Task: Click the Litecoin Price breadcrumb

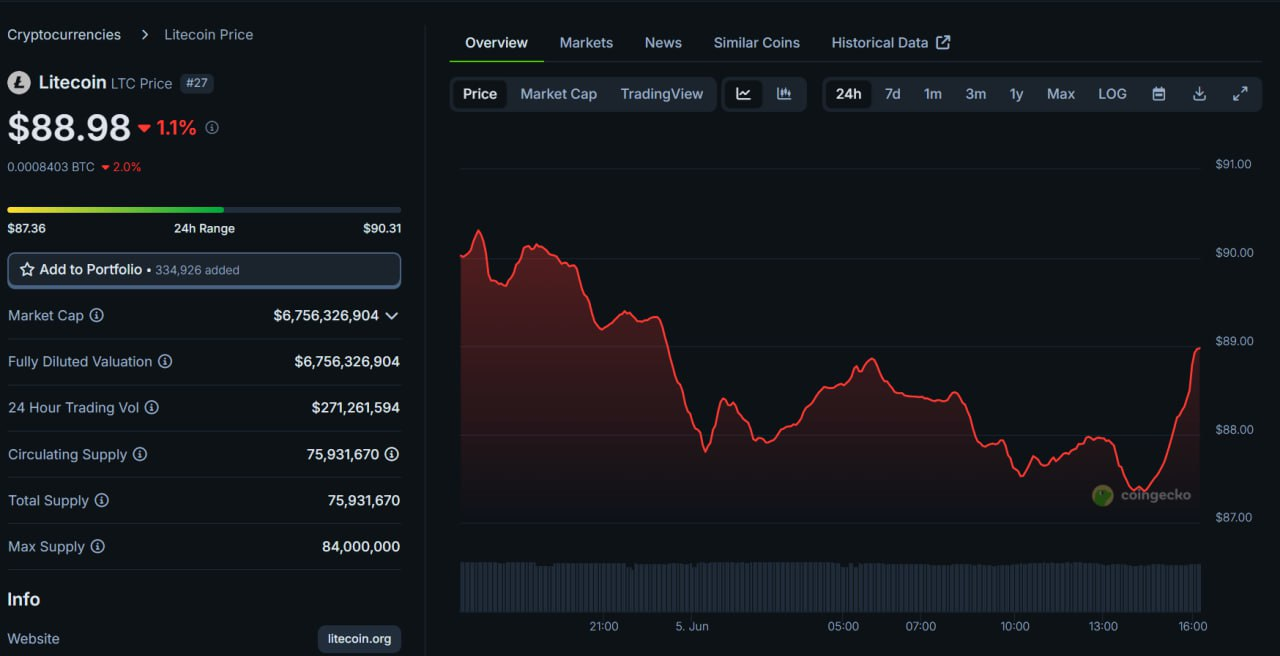Action: [x=209, y=34]
